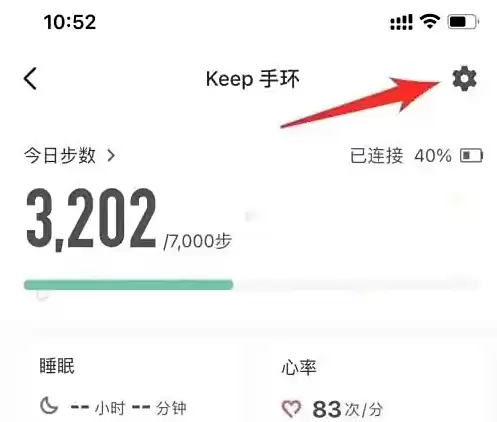The width and height of the screenshot is (497, 422).
Task: Tap the heart rate heart icon
Action: 291,408
